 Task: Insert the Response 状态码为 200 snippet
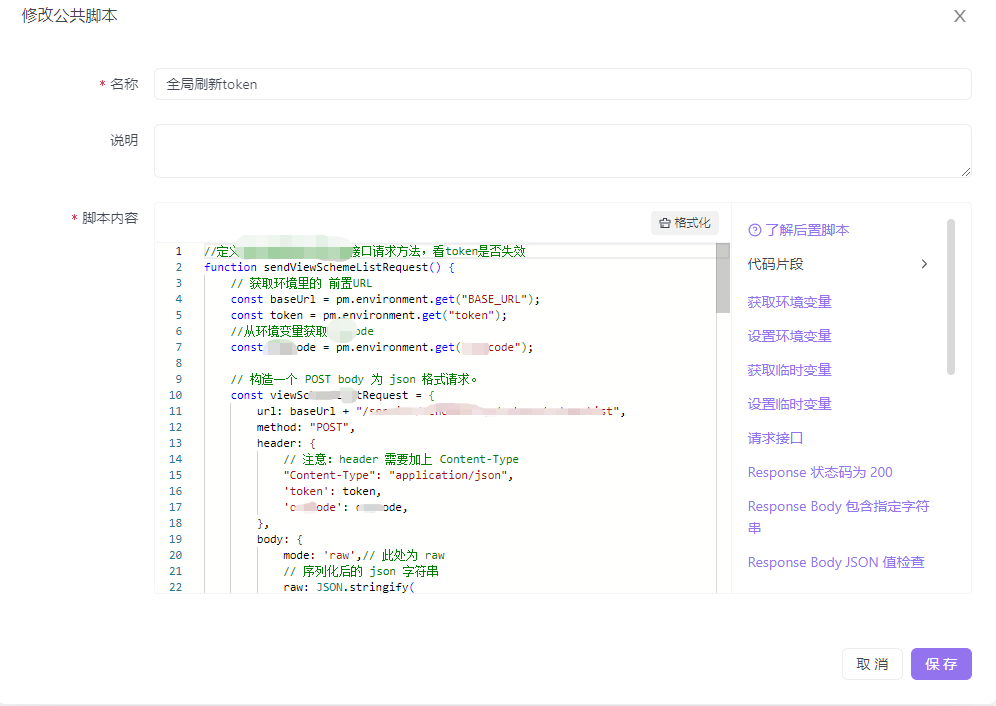820,472
